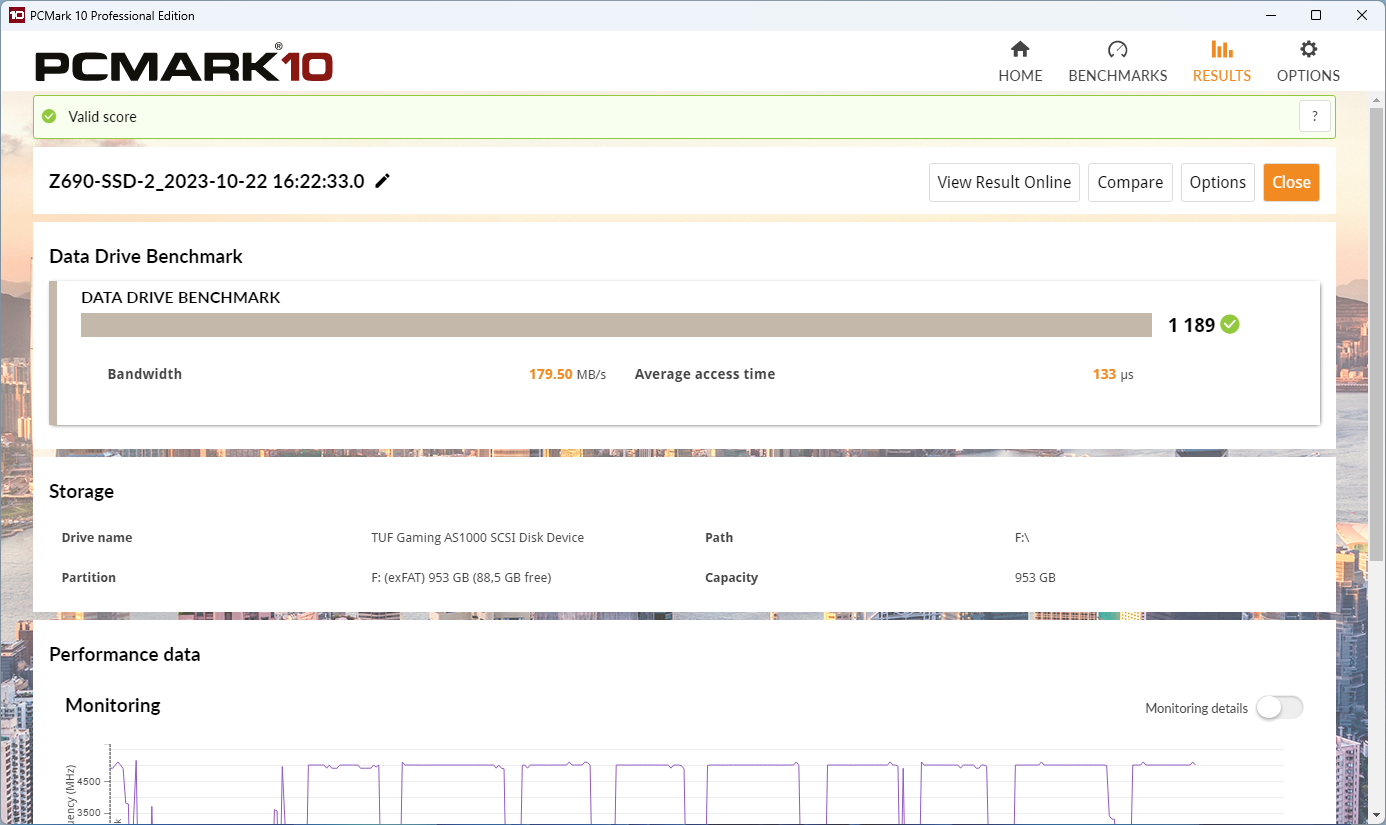Click the Storage section heading

(x=81, y=491)
